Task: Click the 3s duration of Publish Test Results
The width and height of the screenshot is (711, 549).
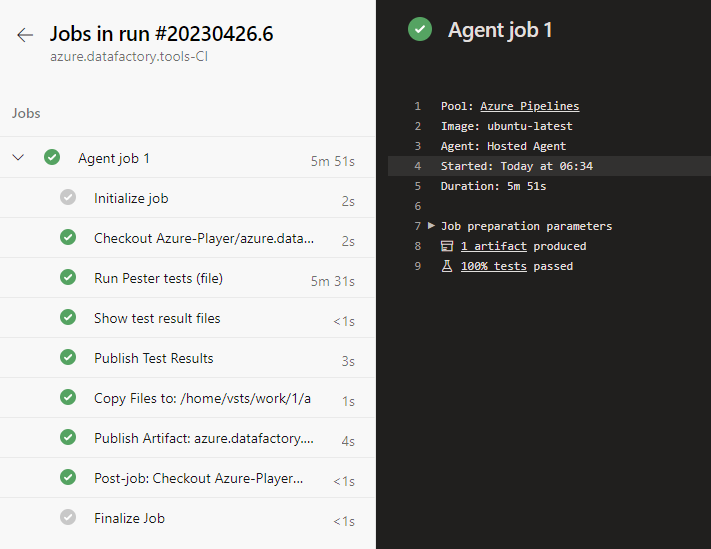Action: coord(348,361)
